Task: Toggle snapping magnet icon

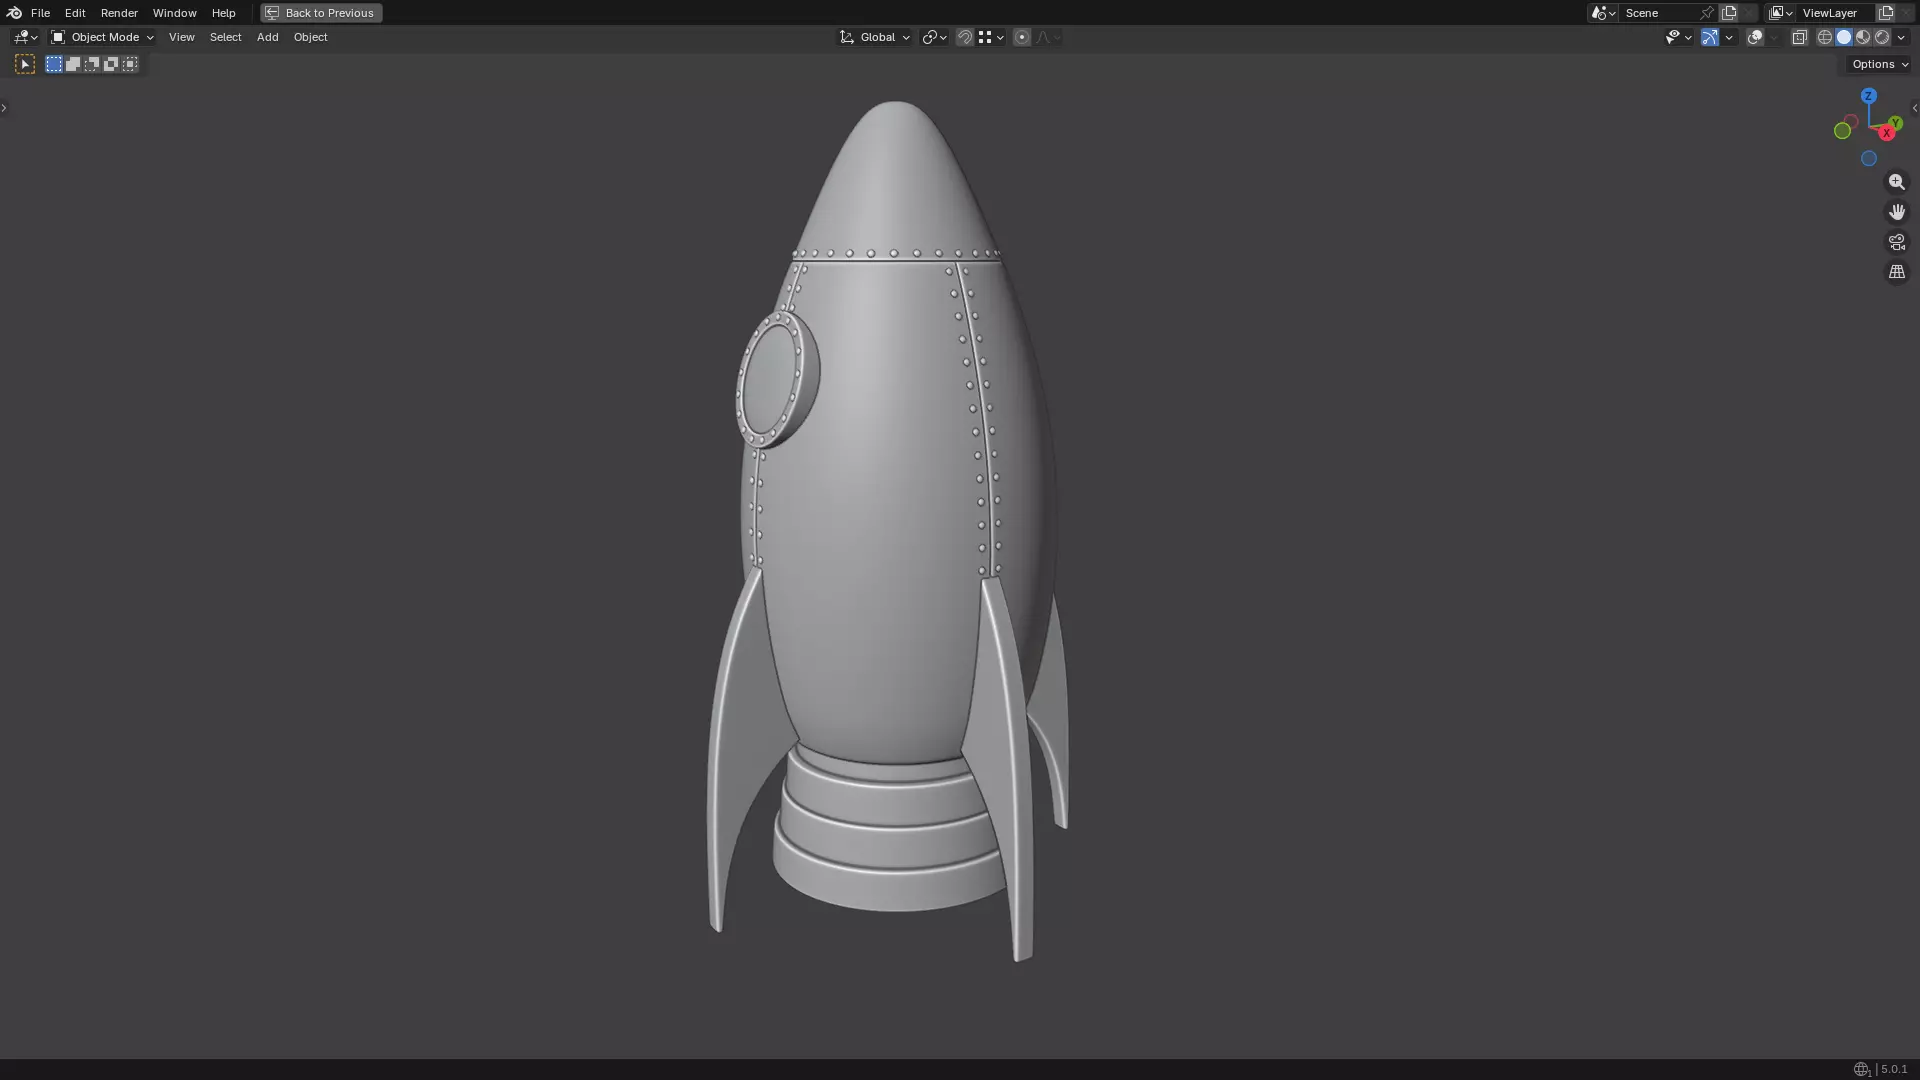Action: (x=964, y=37)
